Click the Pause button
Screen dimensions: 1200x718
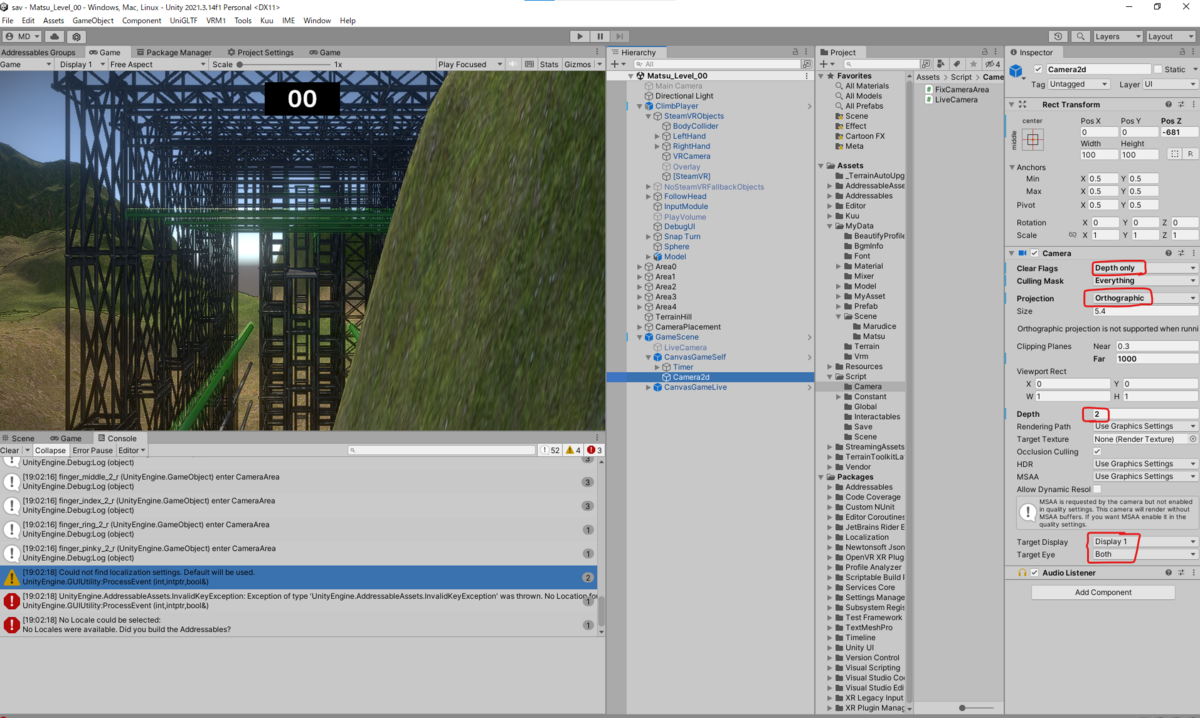[x=598, y=35]
